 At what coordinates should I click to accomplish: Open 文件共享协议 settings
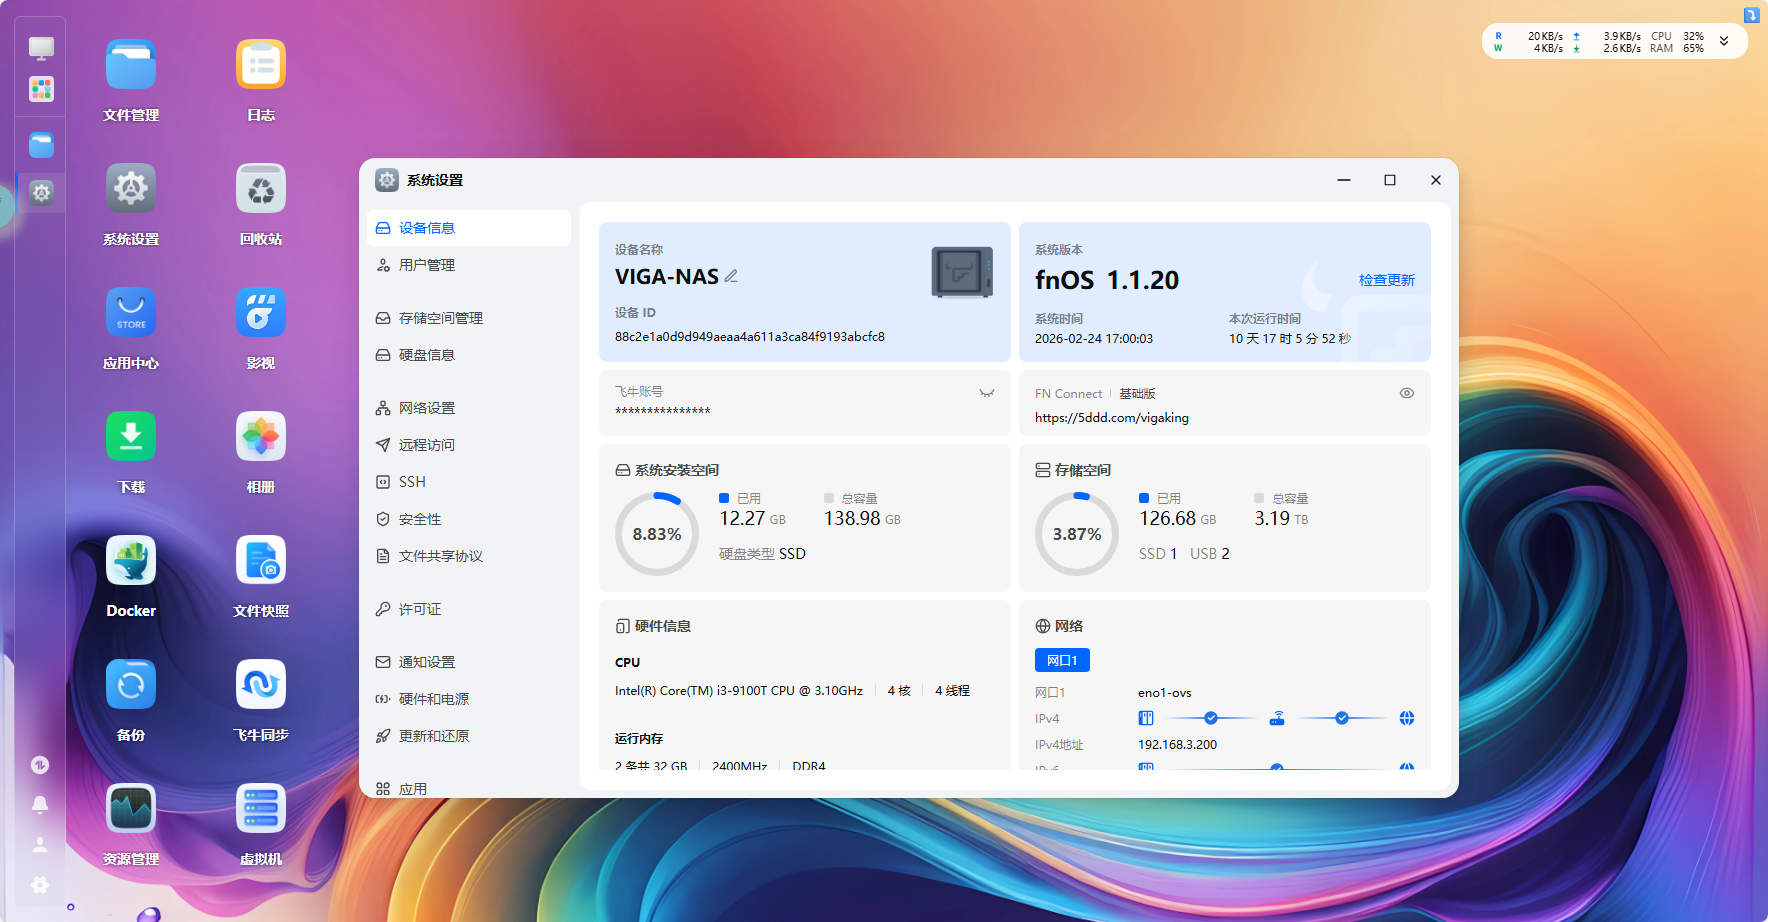469,556
